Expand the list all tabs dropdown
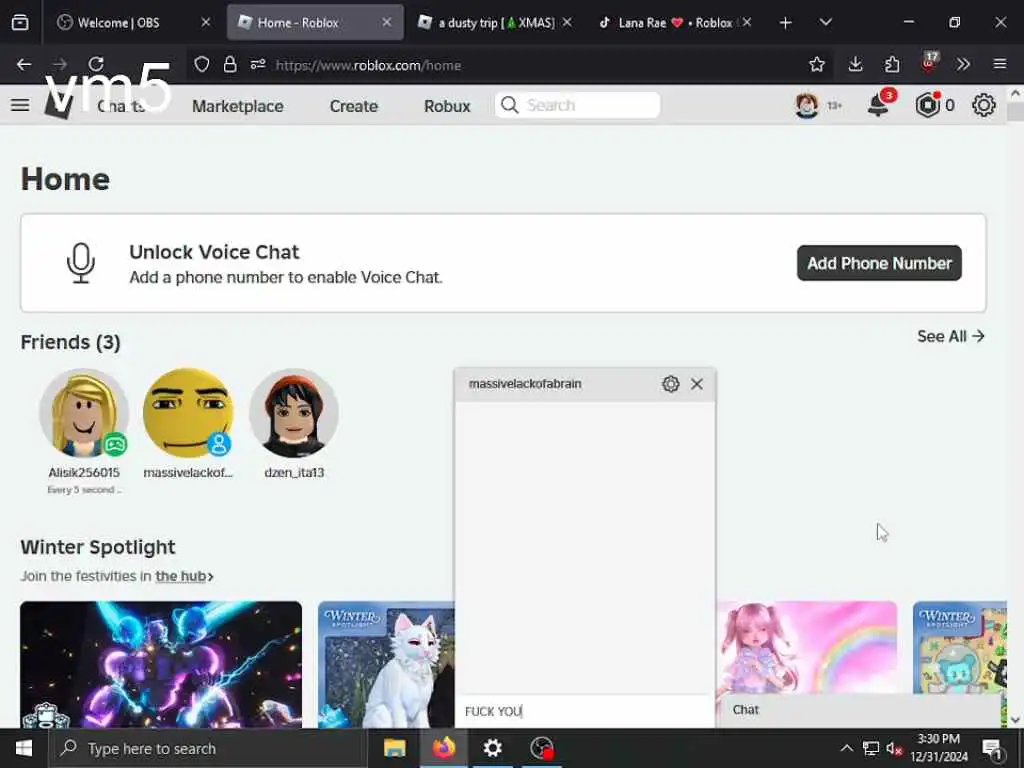 click(825, 23)
